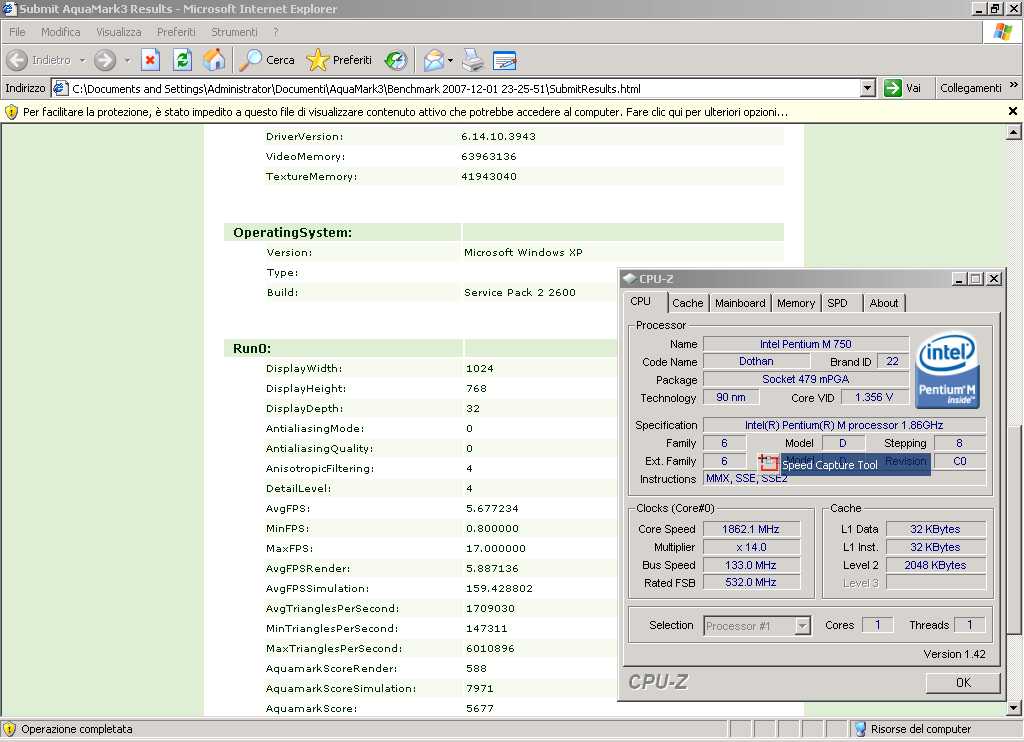Switch to CPU-Z Mainboard tab
The image size is (1024, 742).
click(x=740, y=303)
